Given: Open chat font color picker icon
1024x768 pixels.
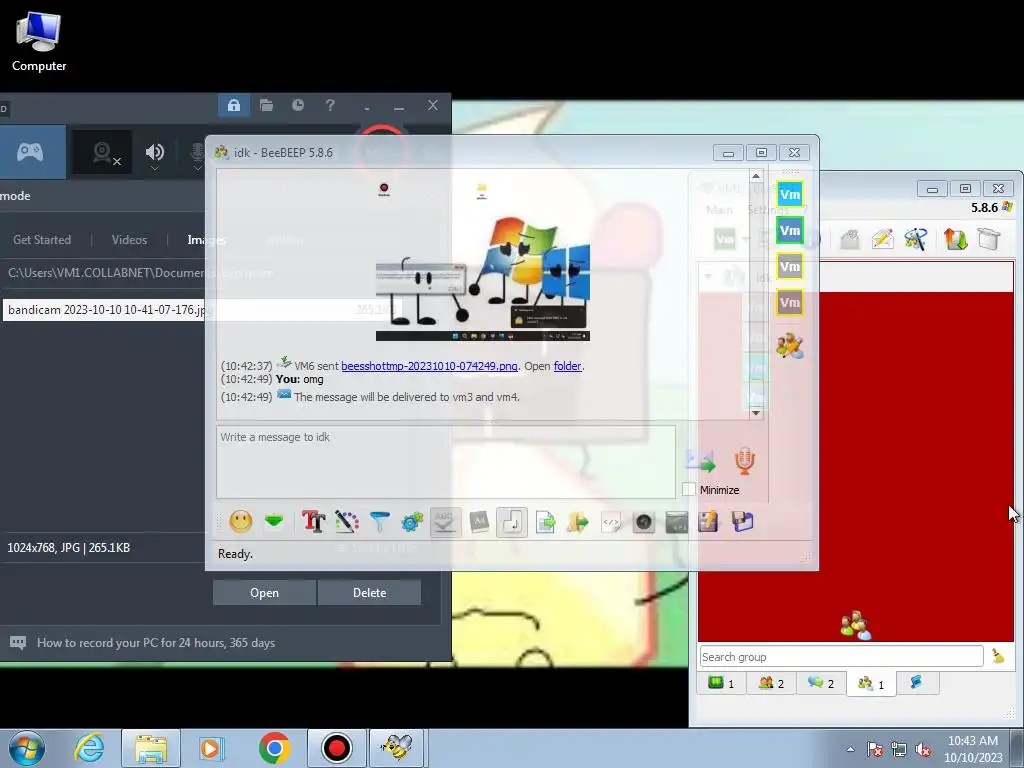Looking at the screenshot, I should 347,522.
